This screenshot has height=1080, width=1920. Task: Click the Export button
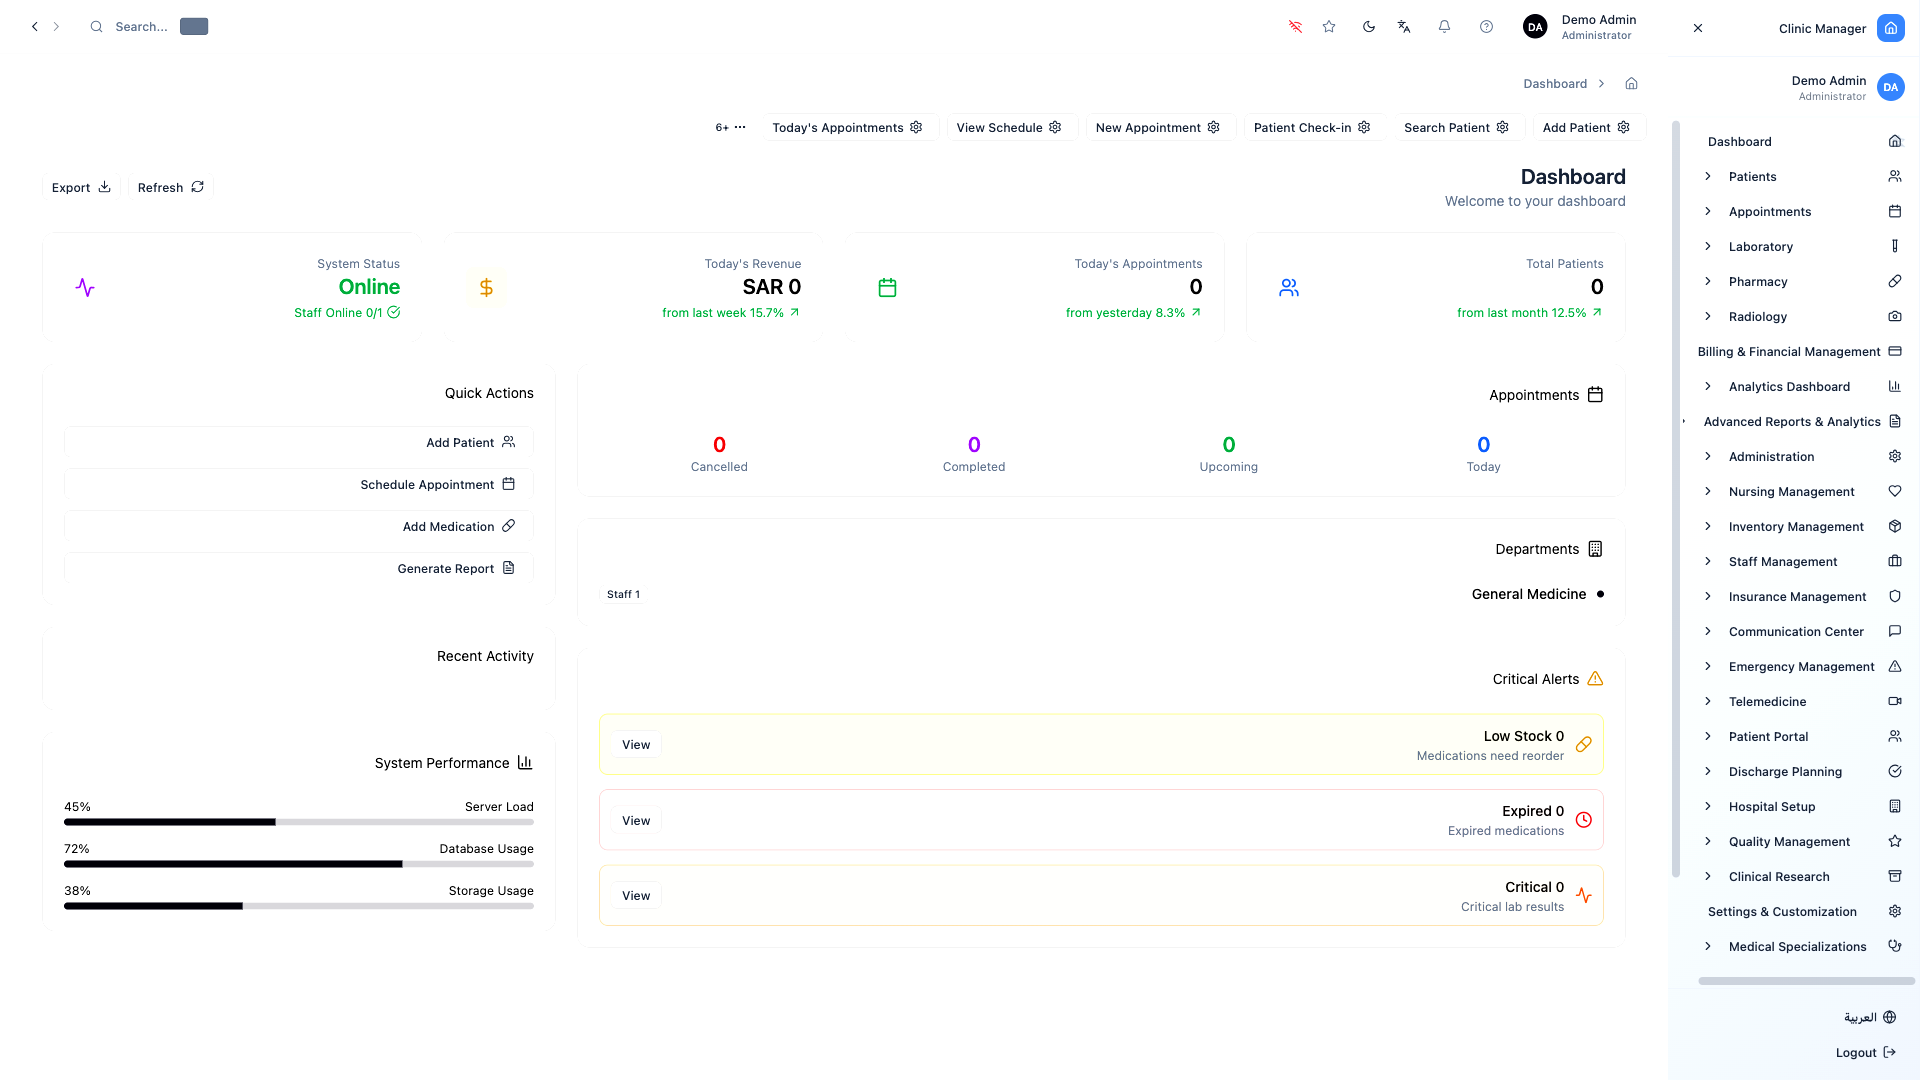81,187
